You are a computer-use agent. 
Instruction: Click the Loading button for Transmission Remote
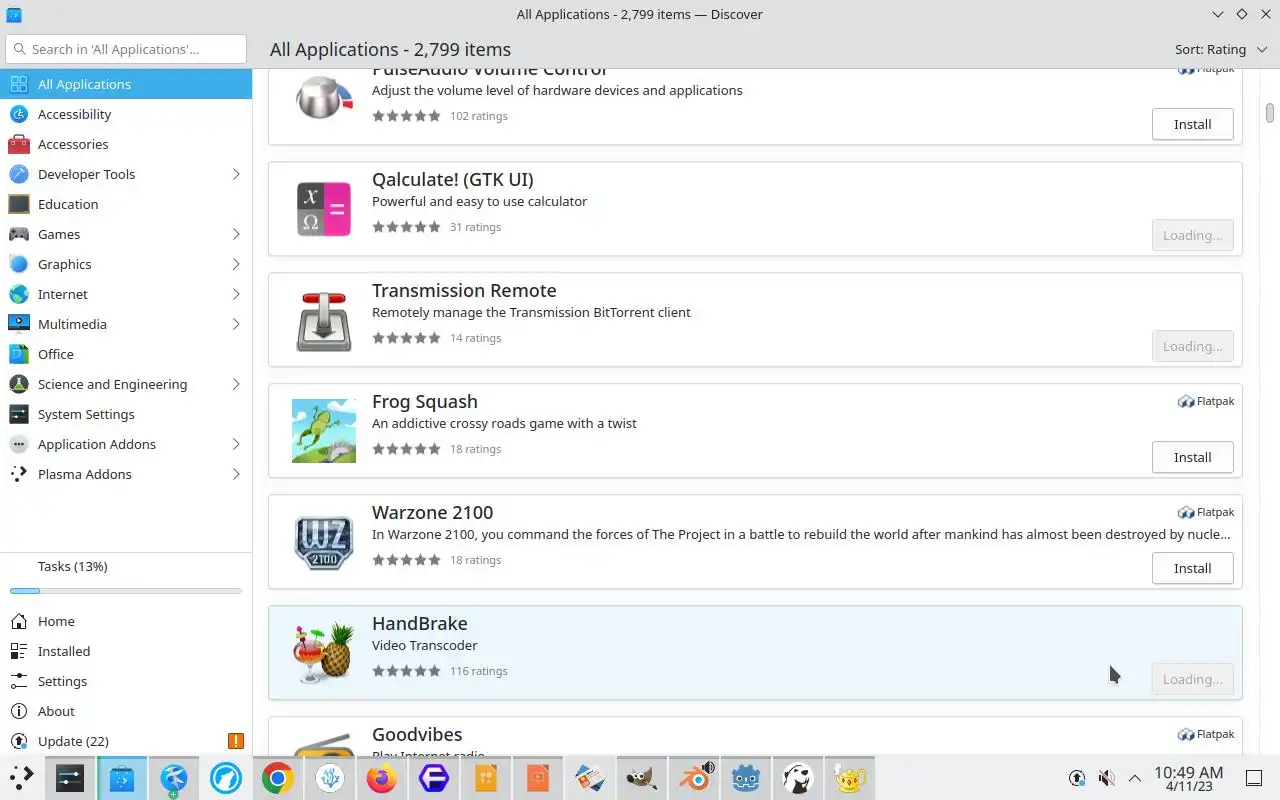1192,346
